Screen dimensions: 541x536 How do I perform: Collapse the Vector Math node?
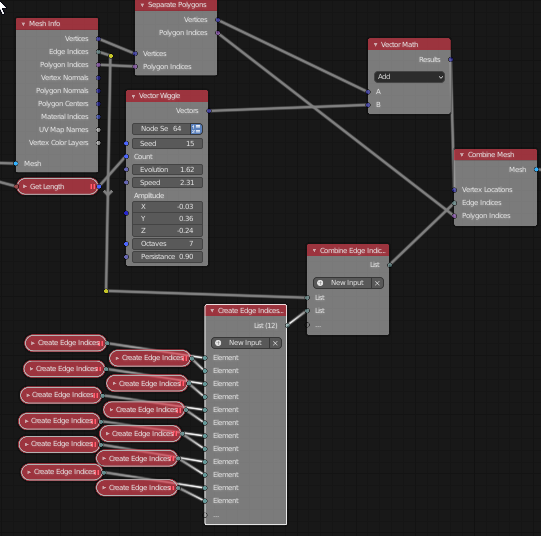375,45
